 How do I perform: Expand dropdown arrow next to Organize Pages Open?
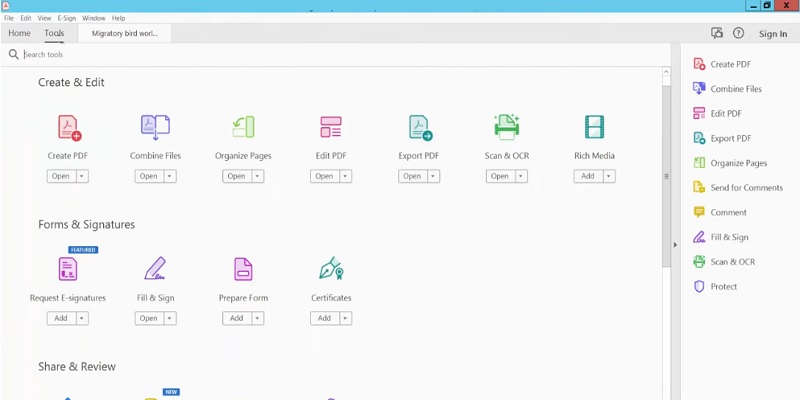[258, 176]
